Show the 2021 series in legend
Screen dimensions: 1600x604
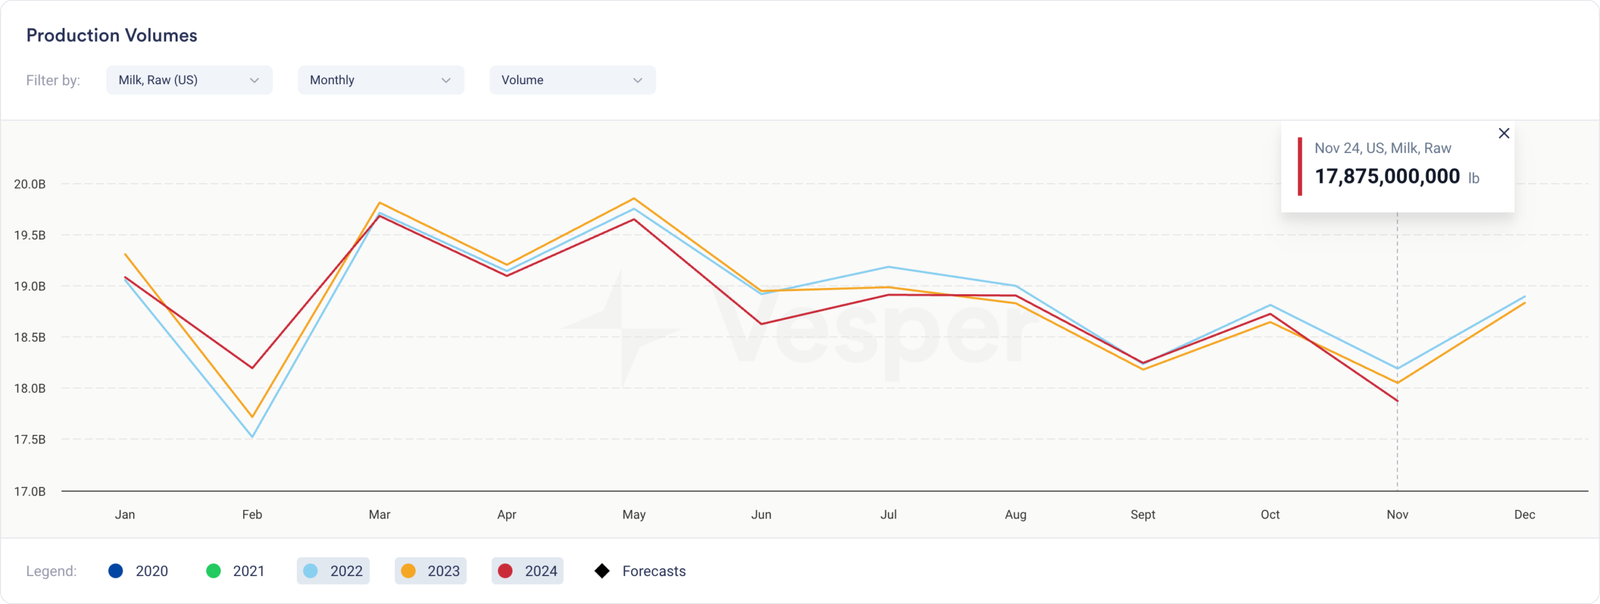click(235, 571)
